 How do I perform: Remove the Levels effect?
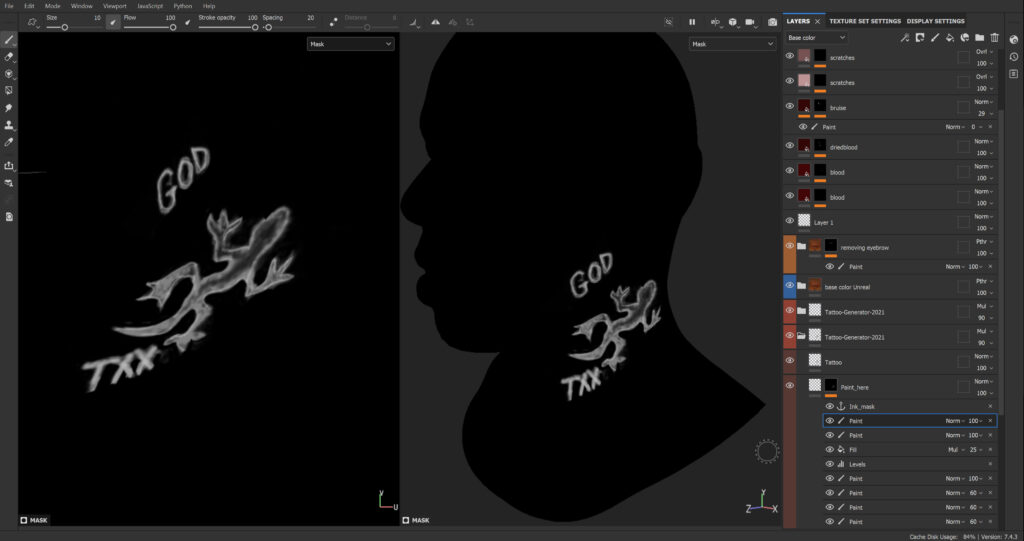(990, 464)
